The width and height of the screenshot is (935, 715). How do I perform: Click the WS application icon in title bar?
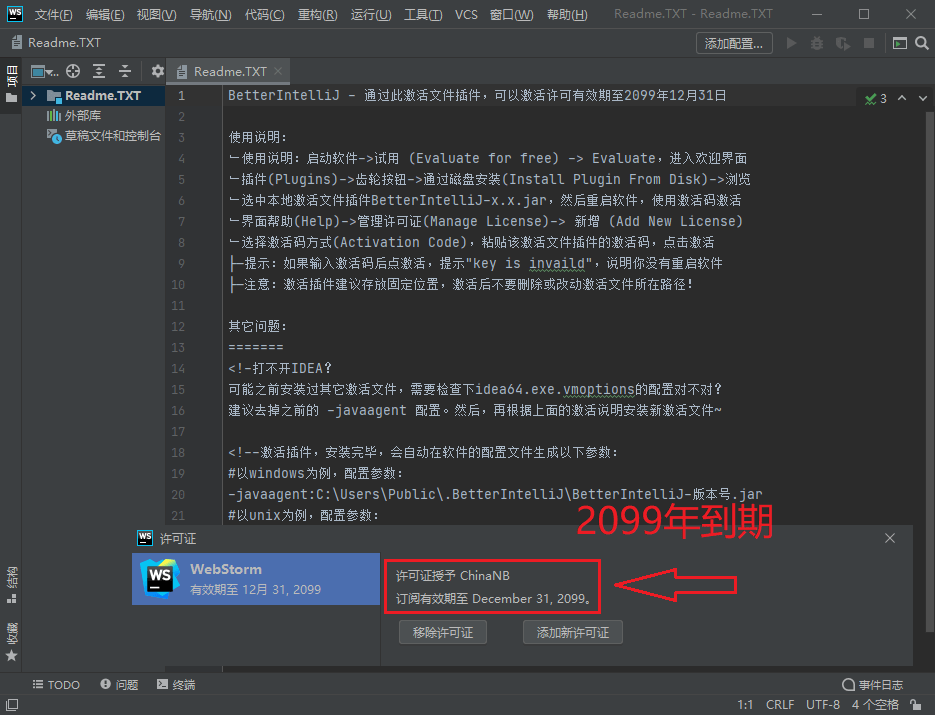(14, 14)
